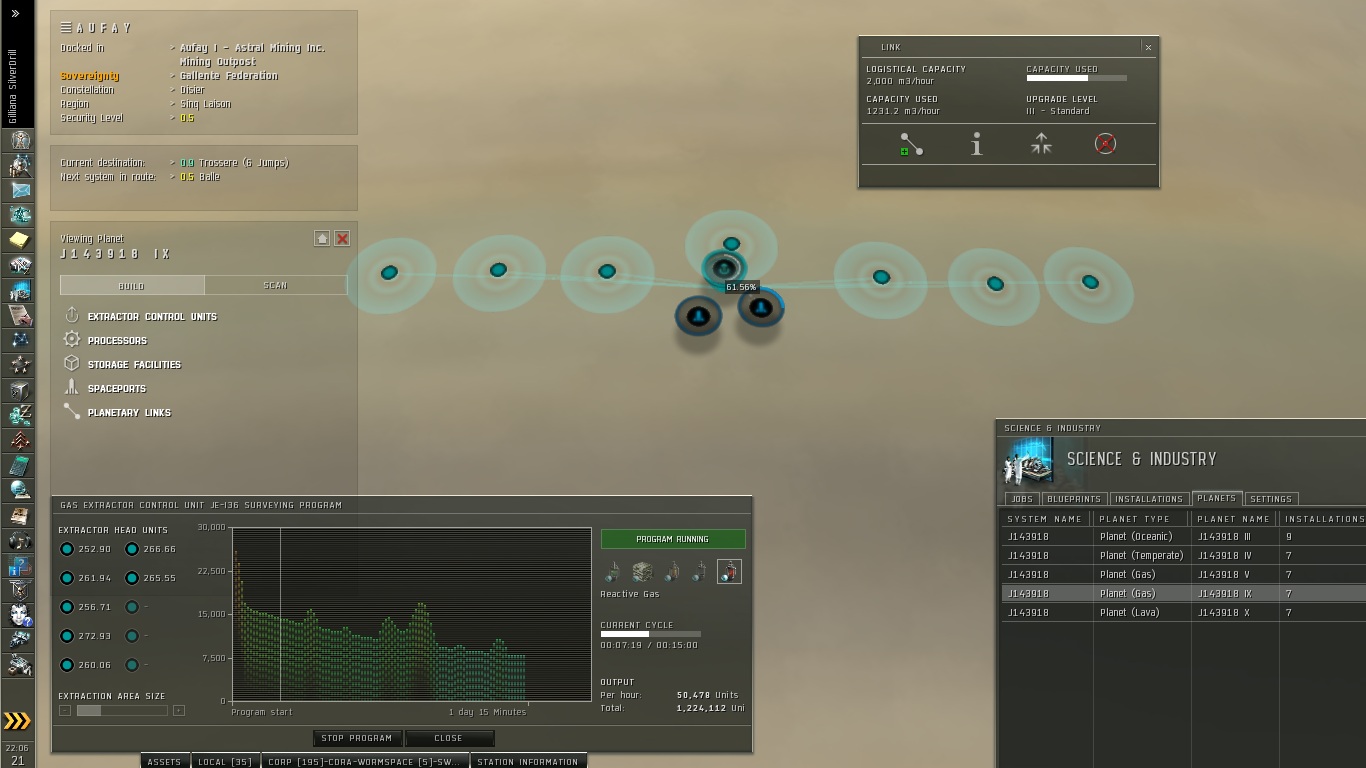This screenshot has height=768, width=1366.
Task: Open the Aufay system menu icon
Action: 66,28
